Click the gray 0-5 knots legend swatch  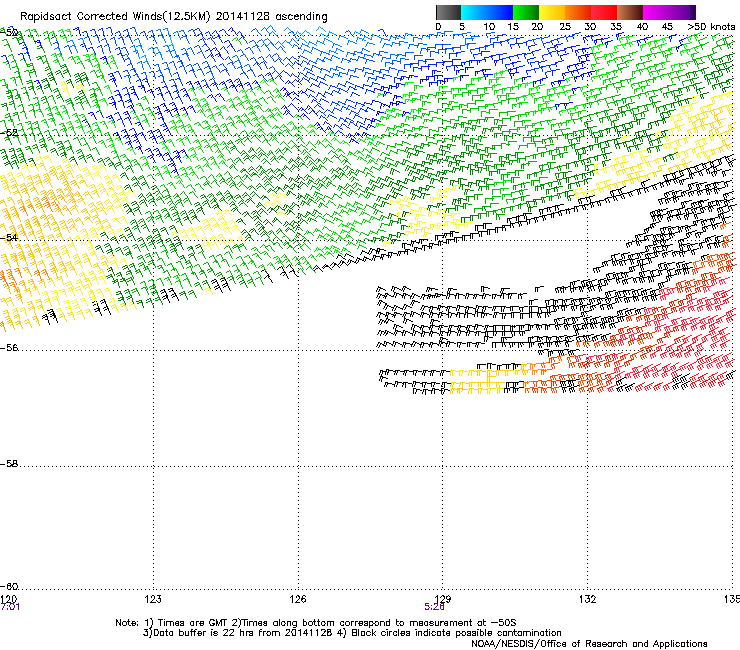pyautogui.click(x=448, y=12)
